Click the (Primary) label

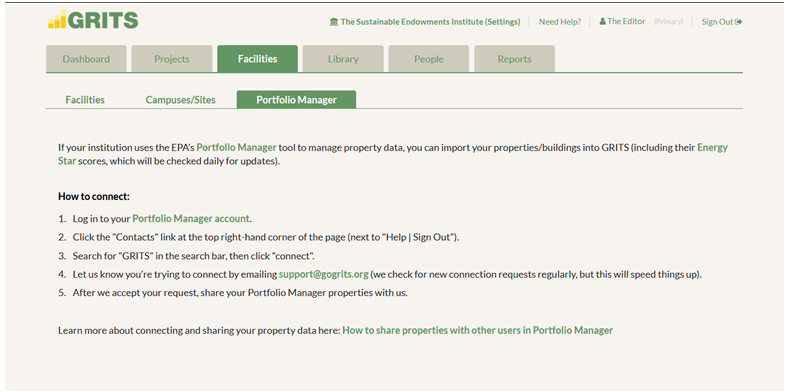(x=668, y=22)
